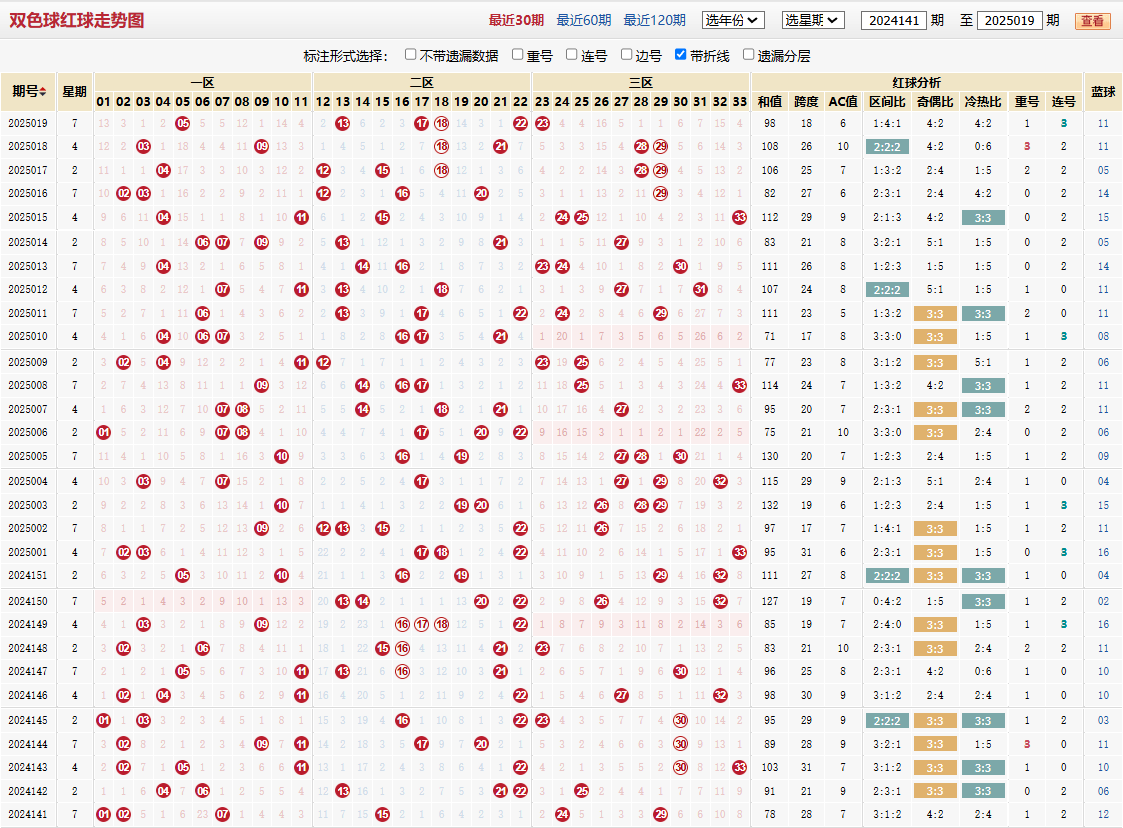Click red ball 15 in row 2024141

click(382, 814)
